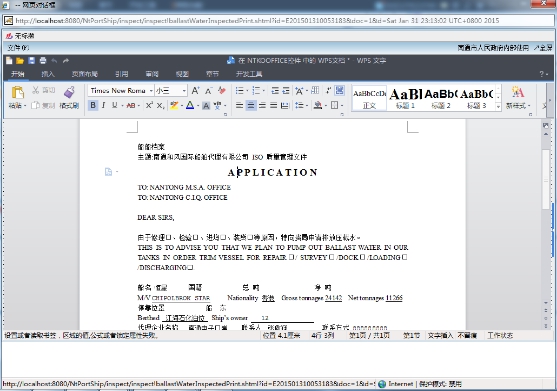Image resolution: width=557 pixels, height=391 pixels.
Task: Apply paragraph shading fill color
Action: click(318, 105)
